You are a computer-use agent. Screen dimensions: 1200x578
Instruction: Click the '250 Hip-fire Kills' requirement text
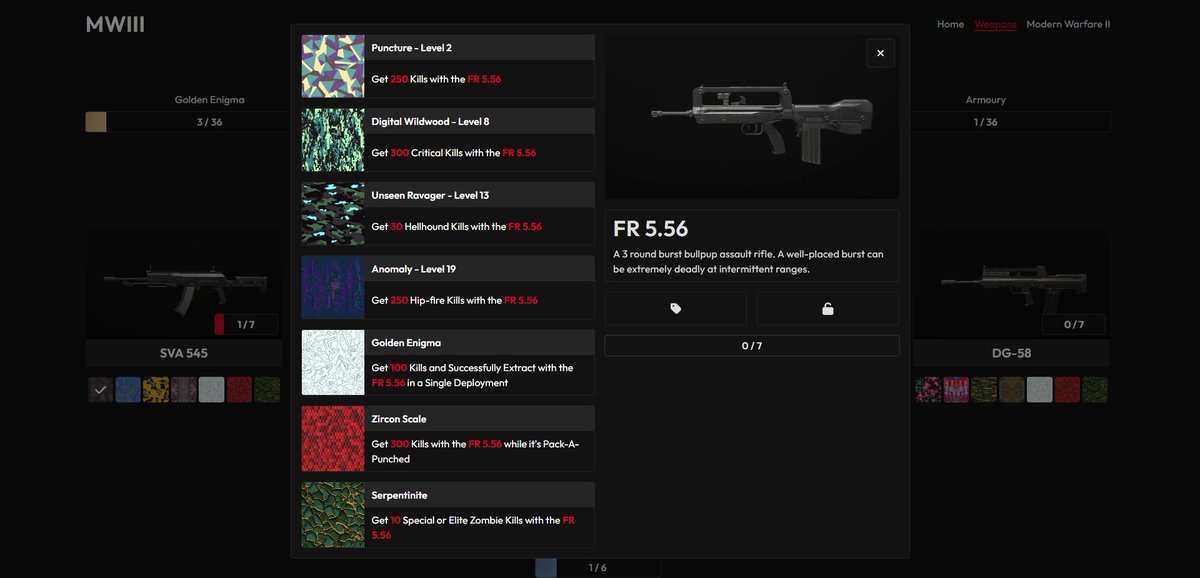tap(454, 300)
